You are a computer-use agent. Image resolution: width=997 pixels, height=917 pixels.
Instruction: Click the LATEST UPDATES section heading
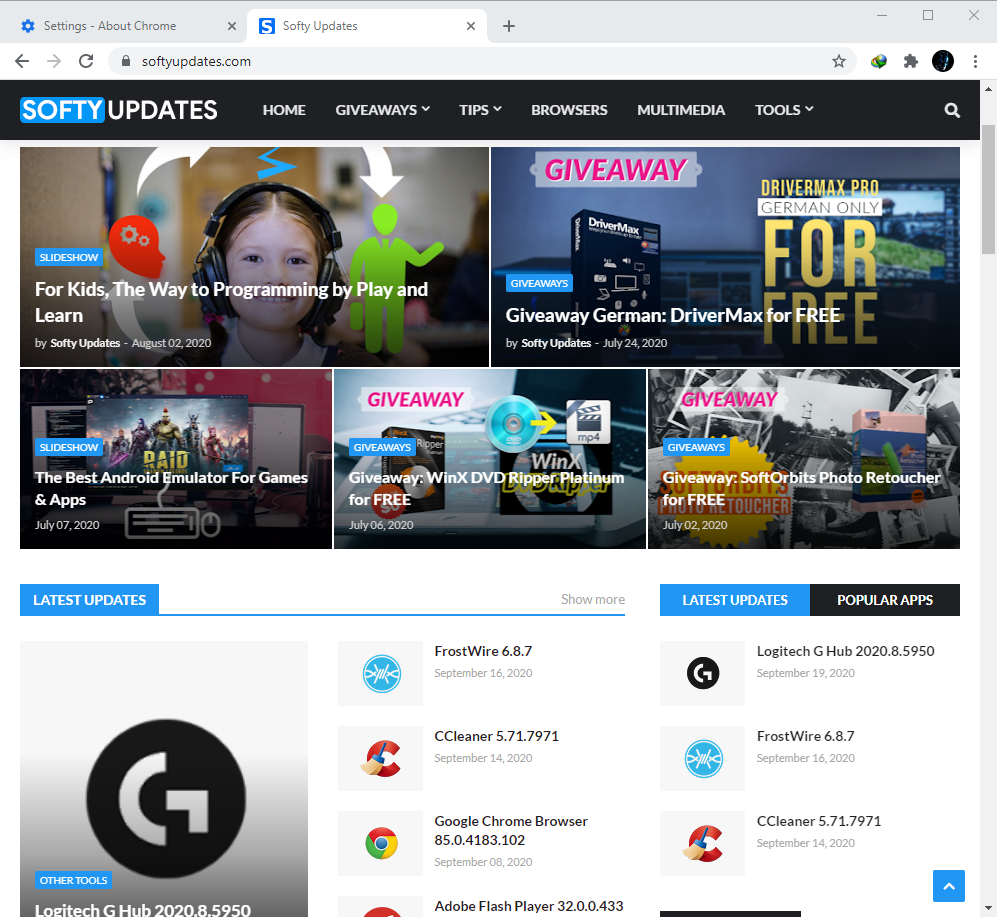[x=90, y=600]
